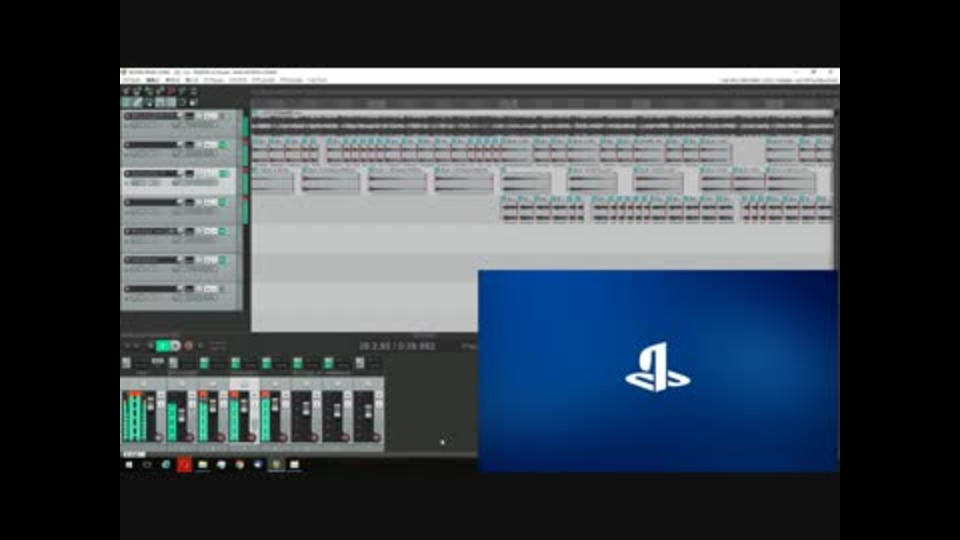Arm recording on the first track panel
The image size is (960, 540).
tap(128, 116)
